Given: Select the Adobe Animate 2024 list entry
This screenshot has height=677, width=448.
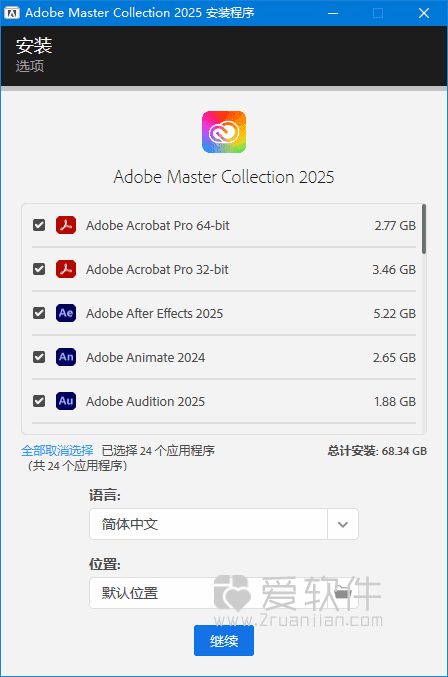Looking at the screenshot, I should click(x=224, y=357).
